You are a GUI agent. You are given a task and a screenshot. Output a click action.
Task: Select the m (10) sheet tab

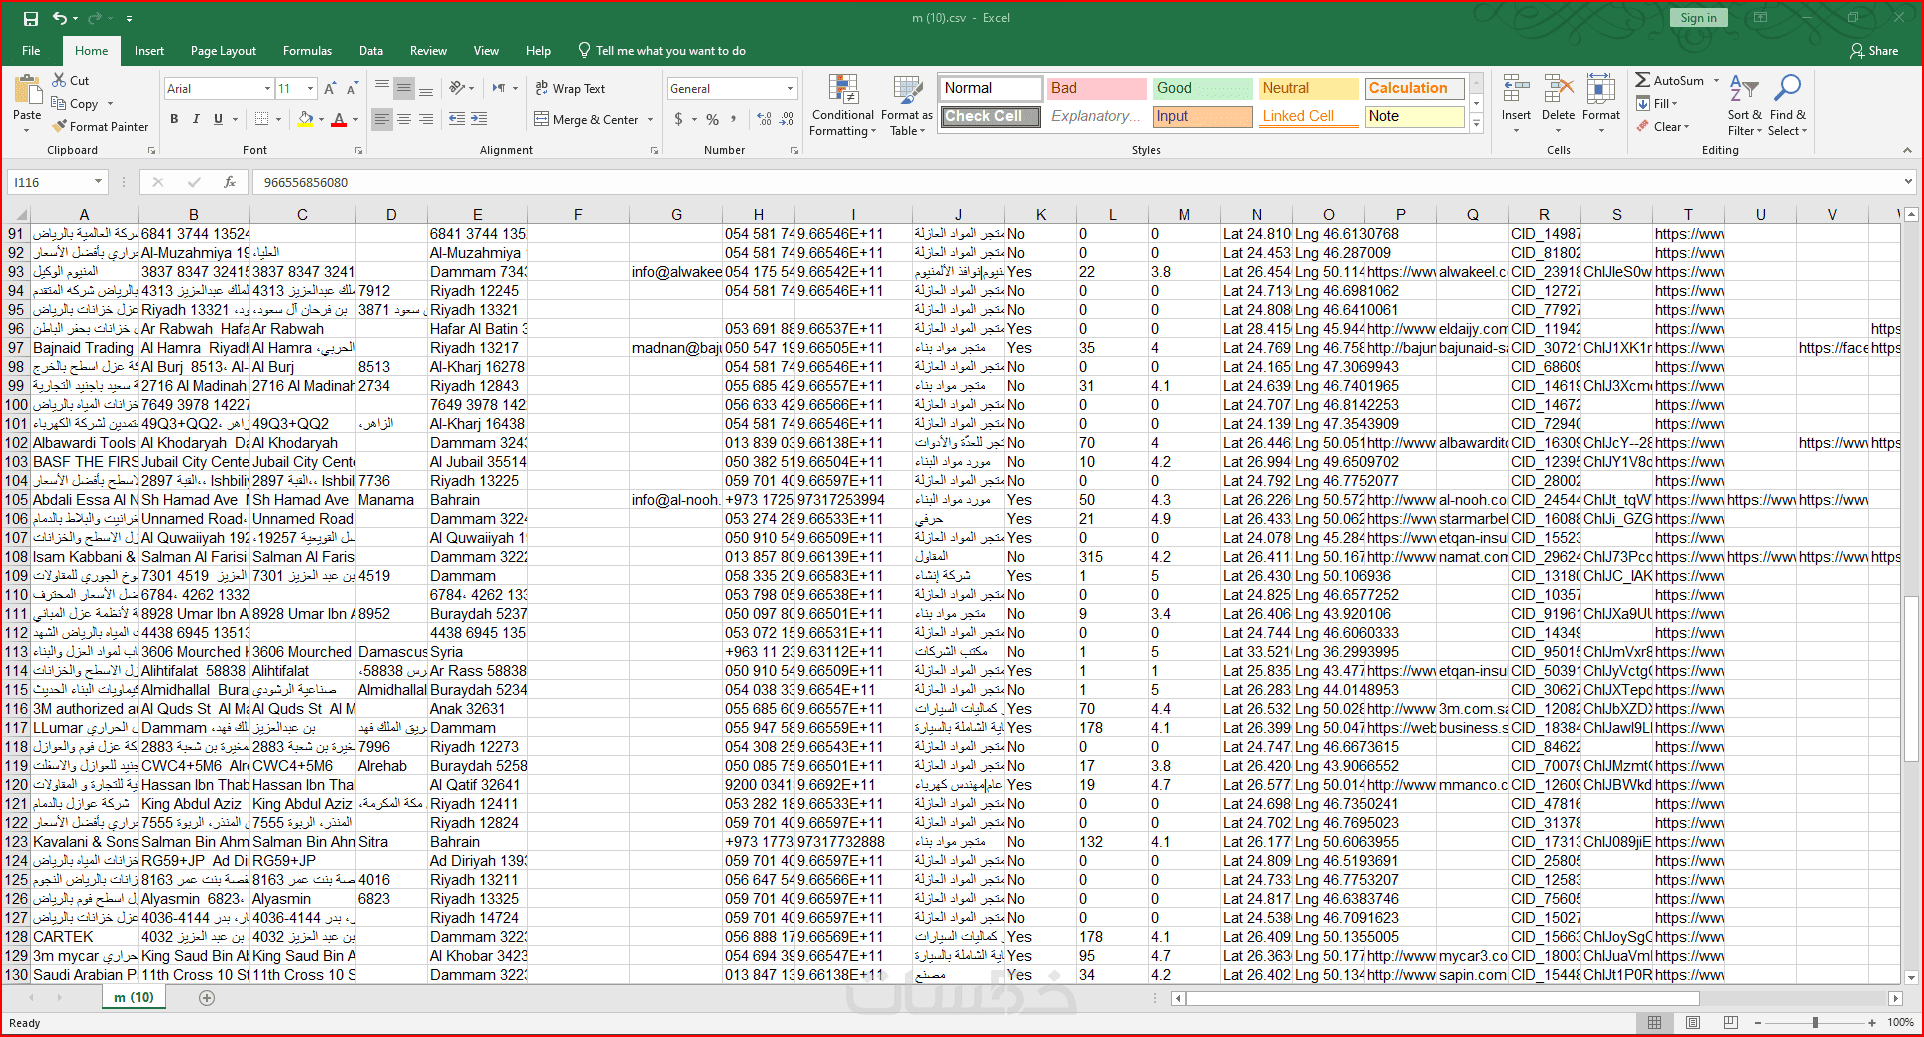point(134,997)
